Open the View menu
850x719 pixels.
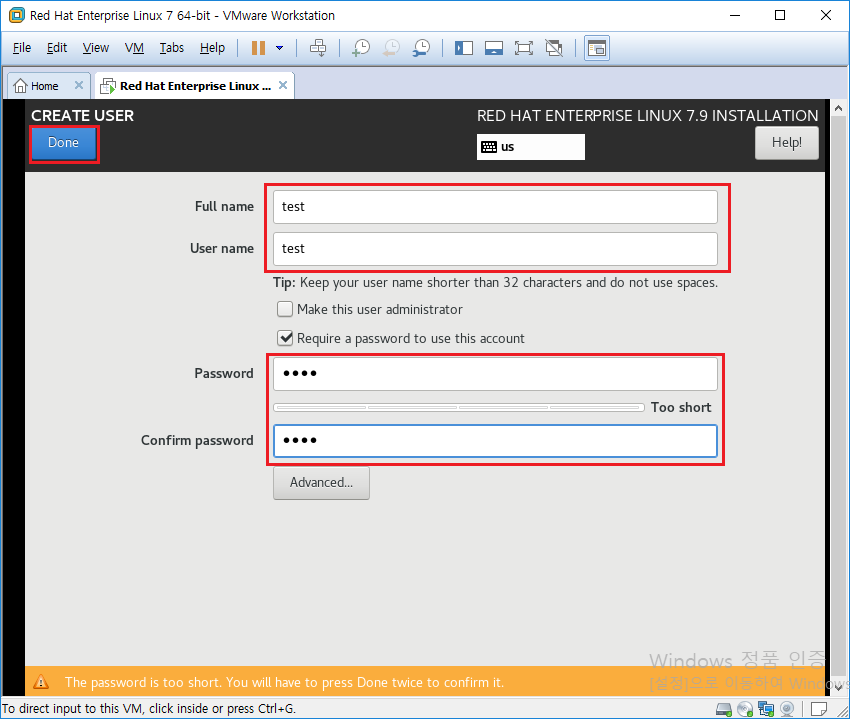click(x=96, y=48)
